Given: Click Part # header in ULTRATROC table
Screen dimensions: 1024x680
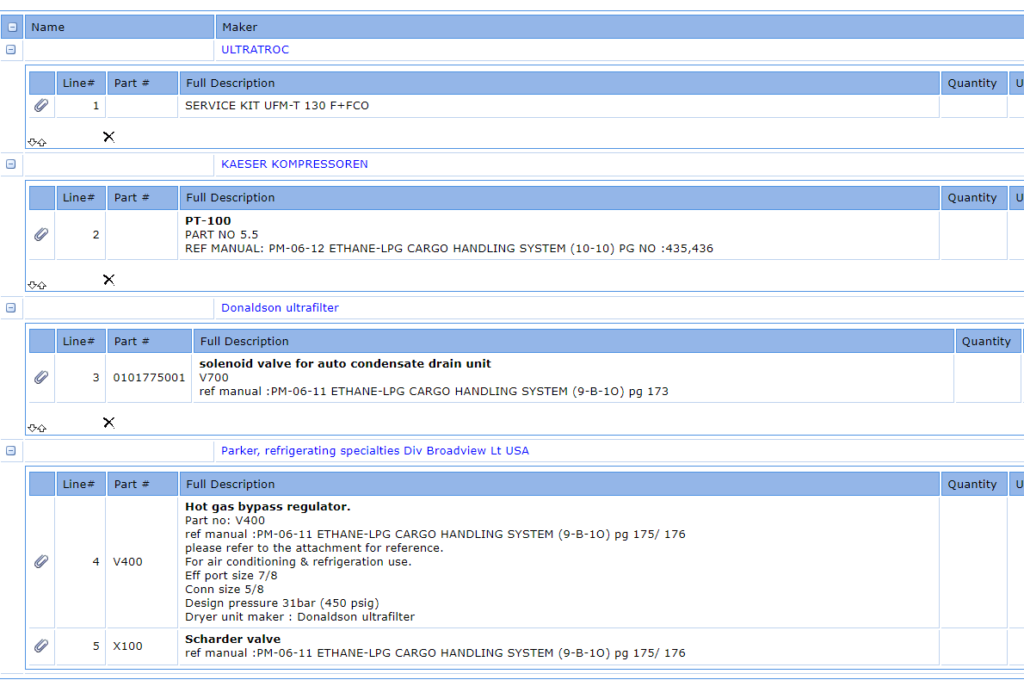Looking at the screenshot, I should click(142, 83).
